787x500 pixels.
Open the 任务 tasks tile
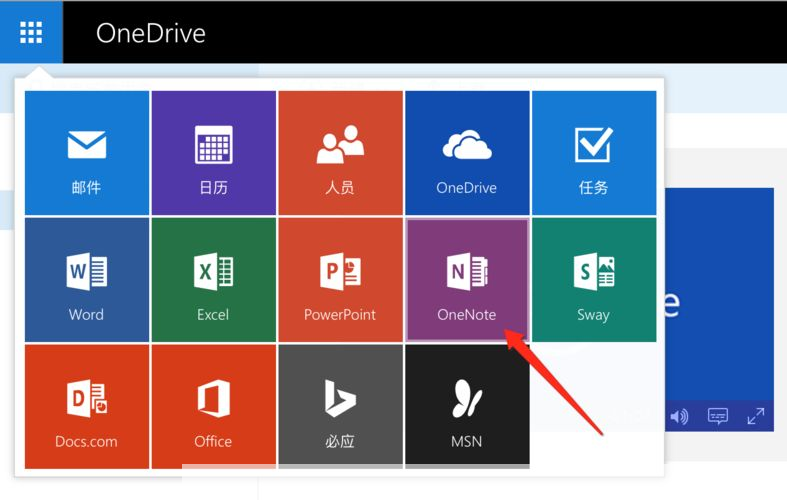pos(594,153)
